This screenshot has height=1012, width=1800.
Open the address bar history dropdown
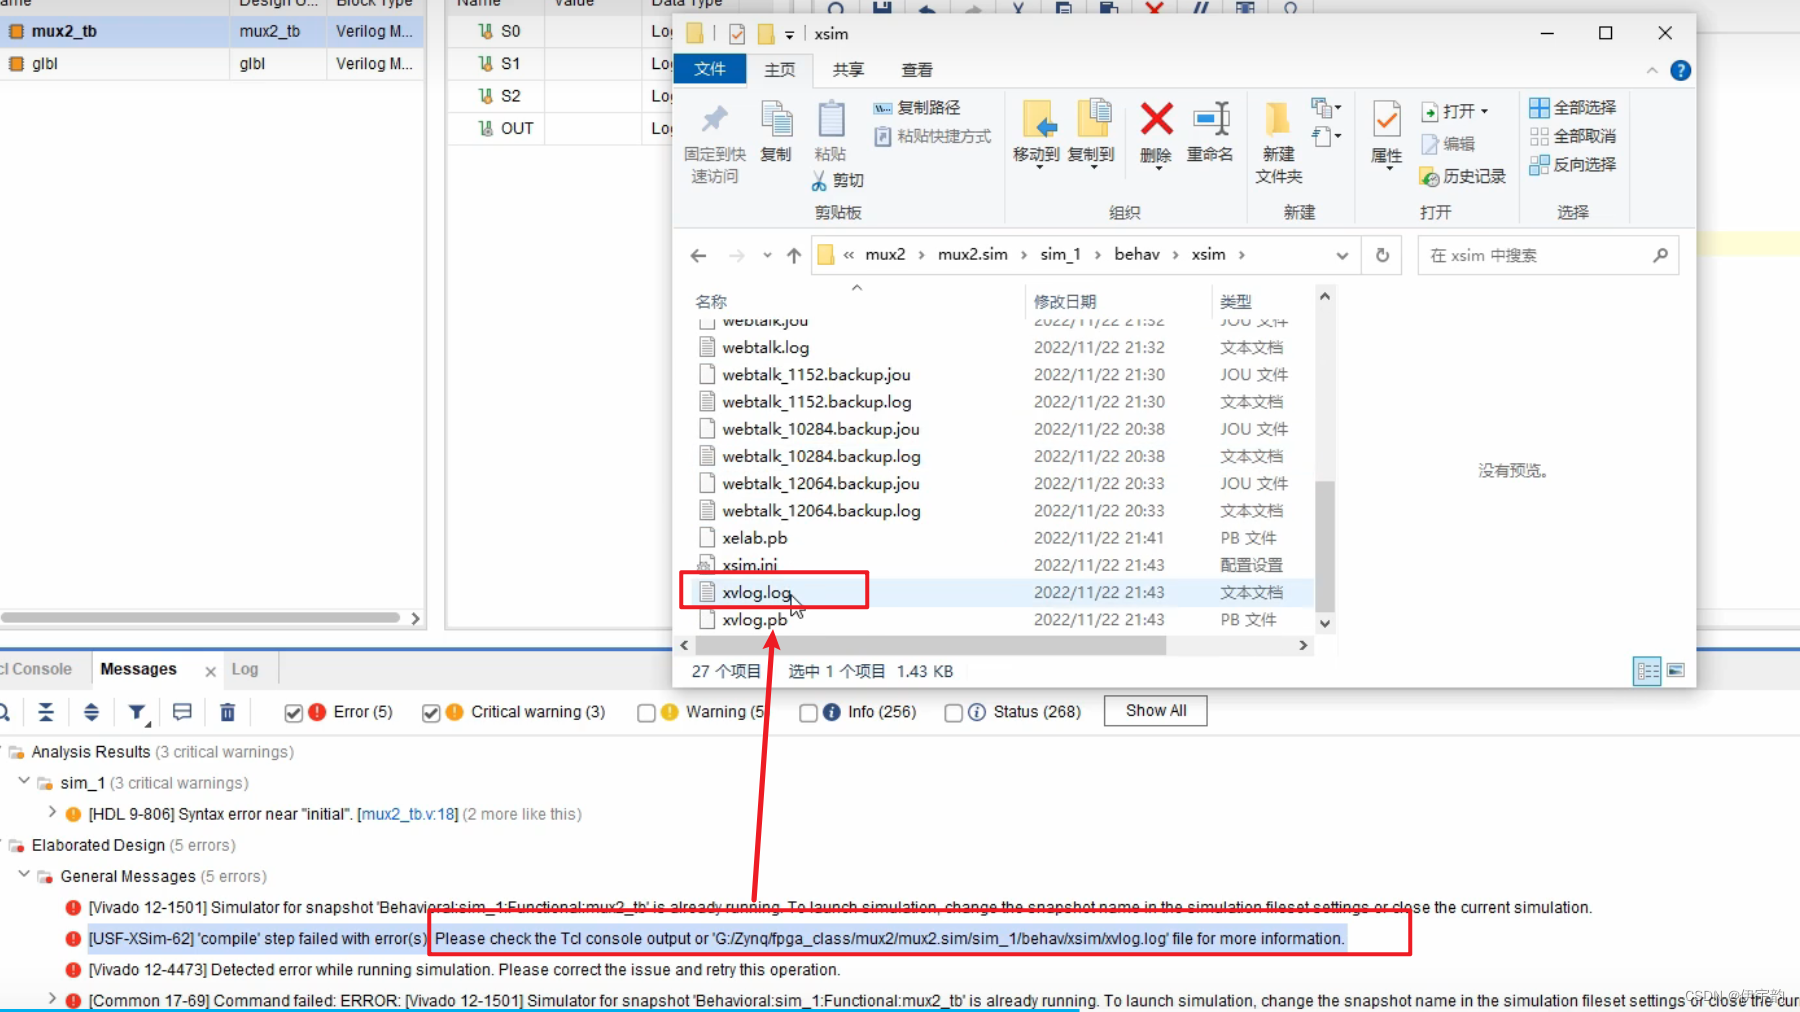pyautogui.click(x=1342, y=256)
